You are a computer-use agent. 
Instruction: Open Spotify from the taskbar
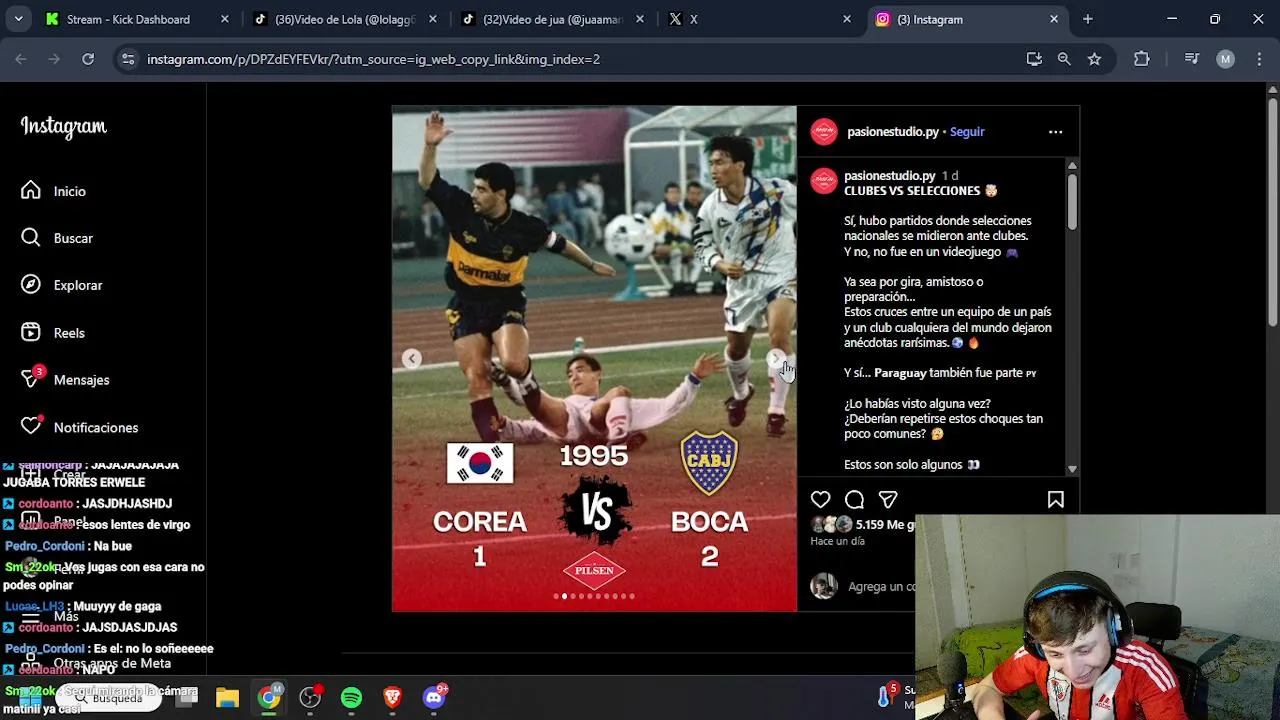point(351,698)
